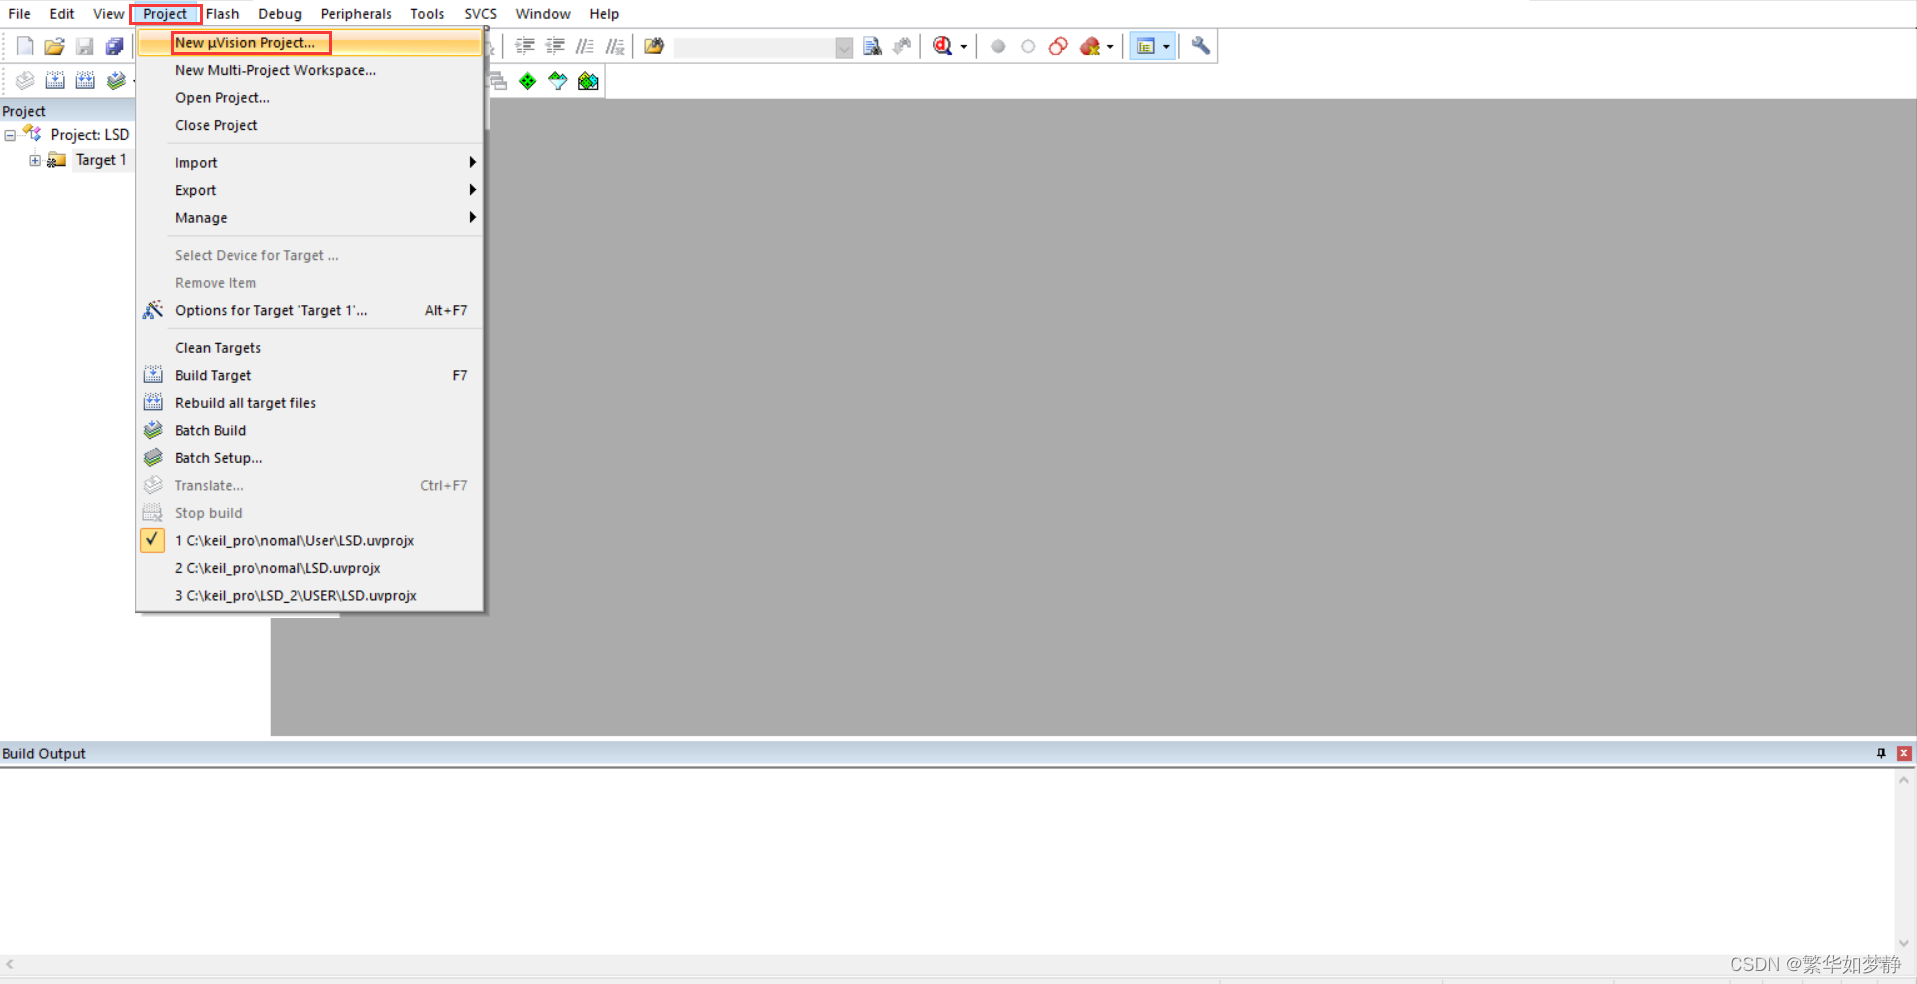Image resolution: width=1917 pixels, height=984 pixels.
Task: Click the Window layout toolbar icon
Action: [1146, 46]
